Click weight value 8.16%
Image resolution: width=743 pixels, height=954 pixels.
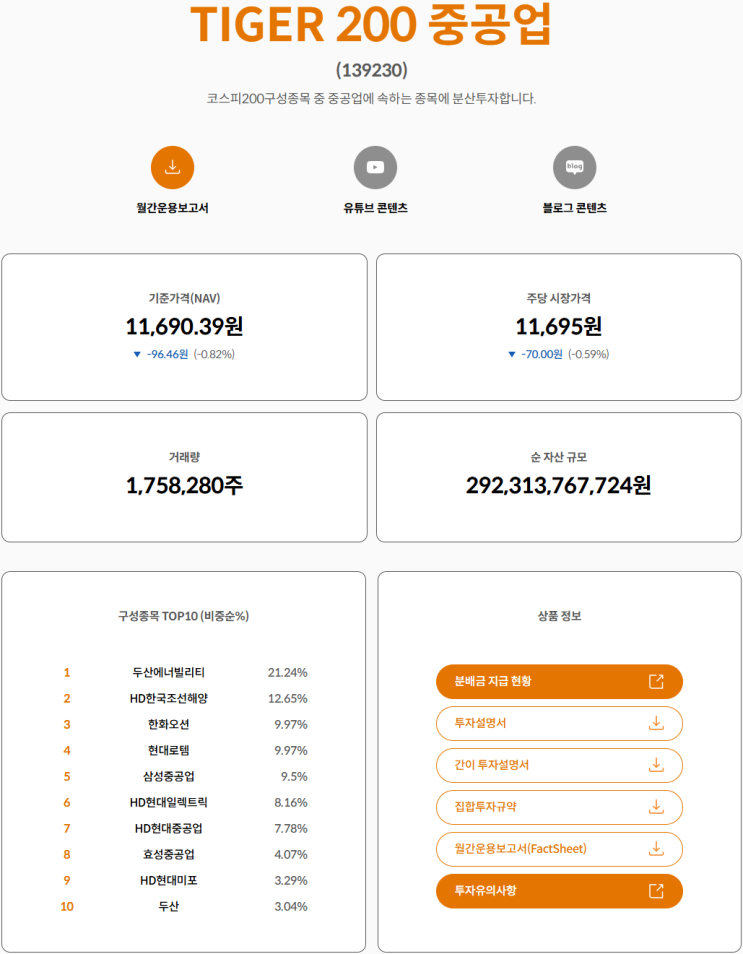pos(291,803)
